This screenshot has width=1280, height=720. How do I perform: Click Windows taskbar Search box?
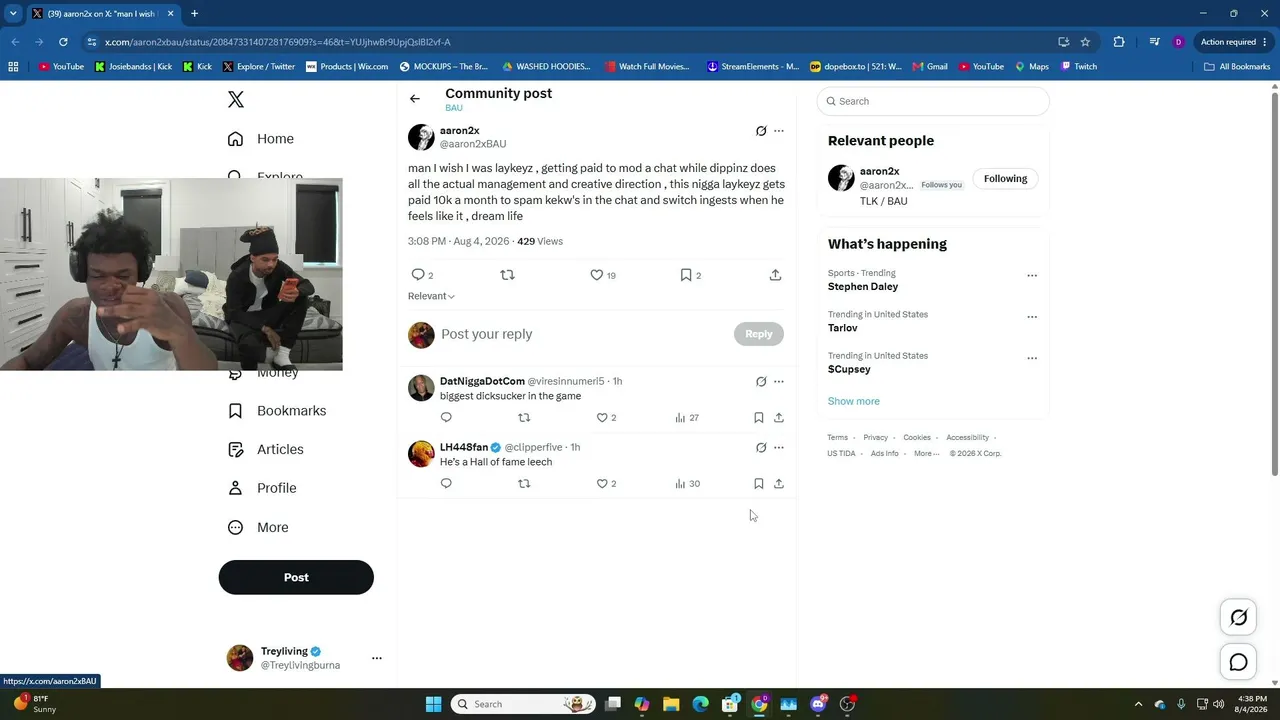tap(522, 704)
